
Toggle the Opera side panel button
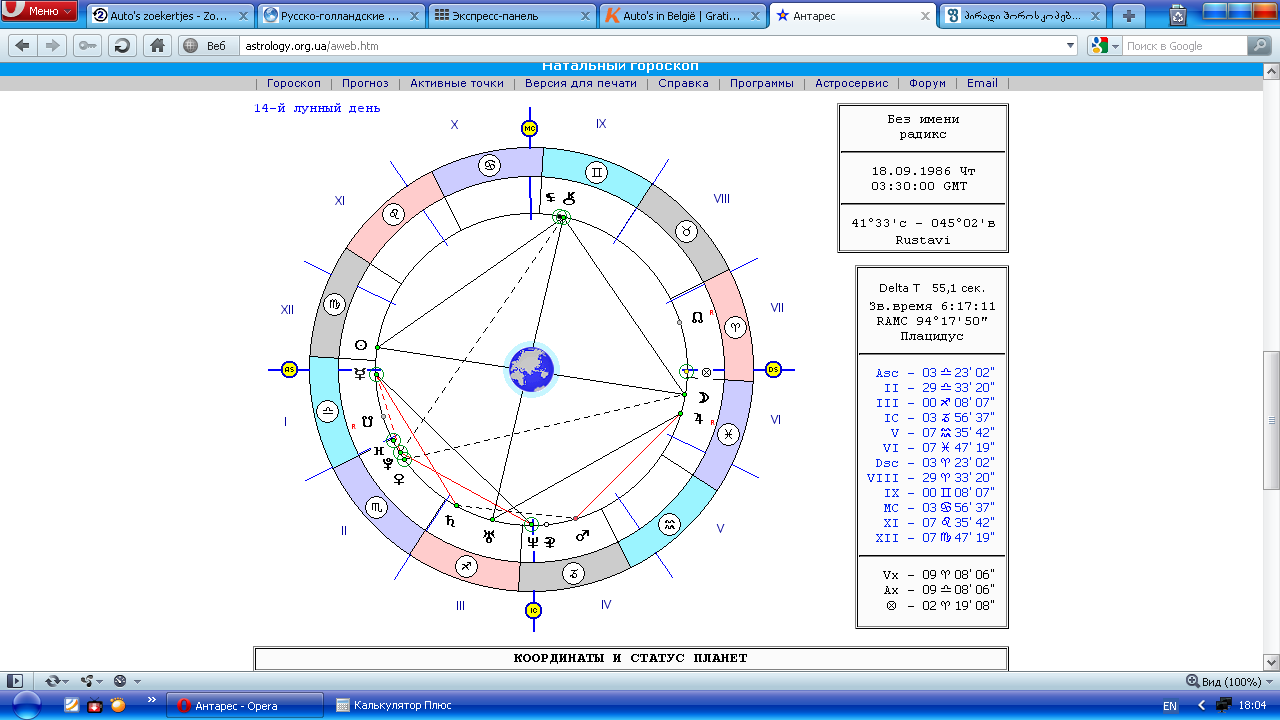[x=14, y=681]
